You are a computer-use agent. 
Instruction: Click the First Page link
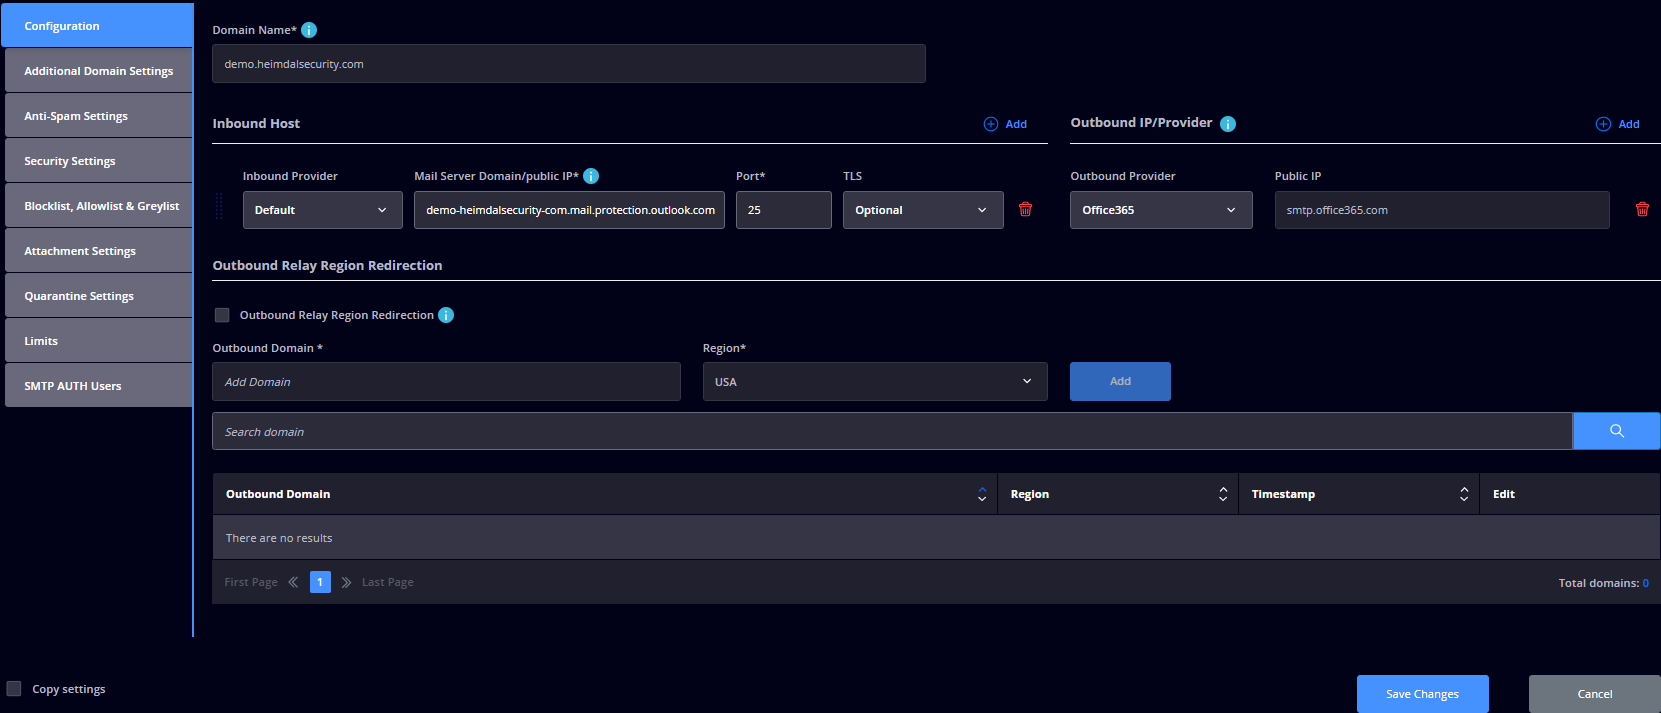pyautogui.click(x=251, y=582)
